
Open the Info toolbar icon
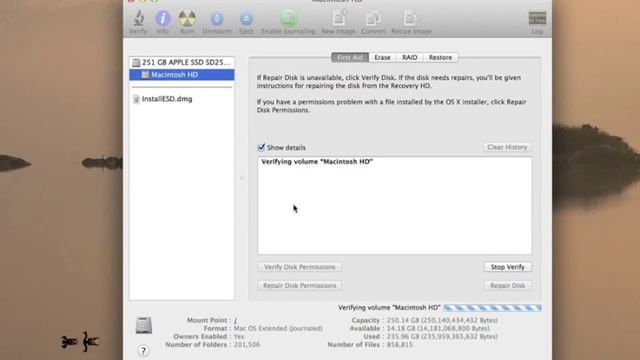(162, 22)
